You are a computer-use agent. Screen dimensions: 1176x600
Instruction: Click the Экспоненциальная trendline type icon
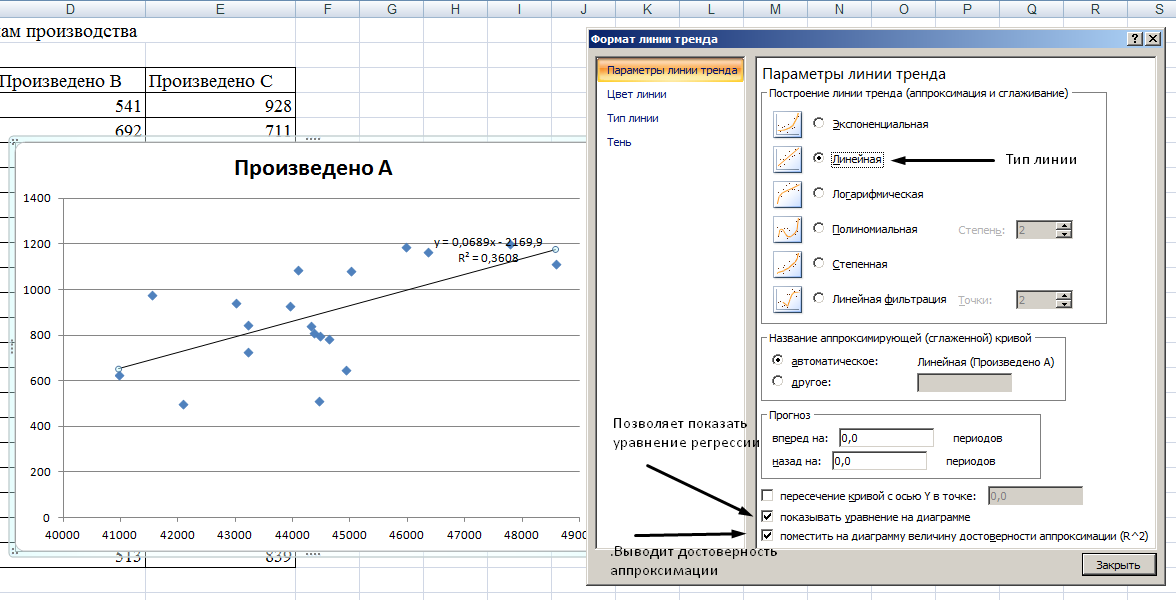pos(788,124)
